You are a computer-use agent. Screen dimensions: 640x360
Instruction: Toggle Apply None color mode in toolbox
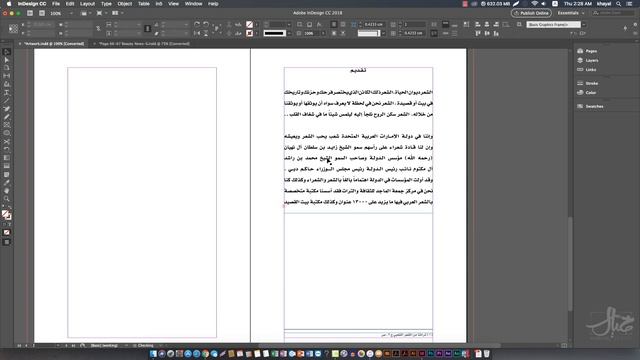(7, 232)
